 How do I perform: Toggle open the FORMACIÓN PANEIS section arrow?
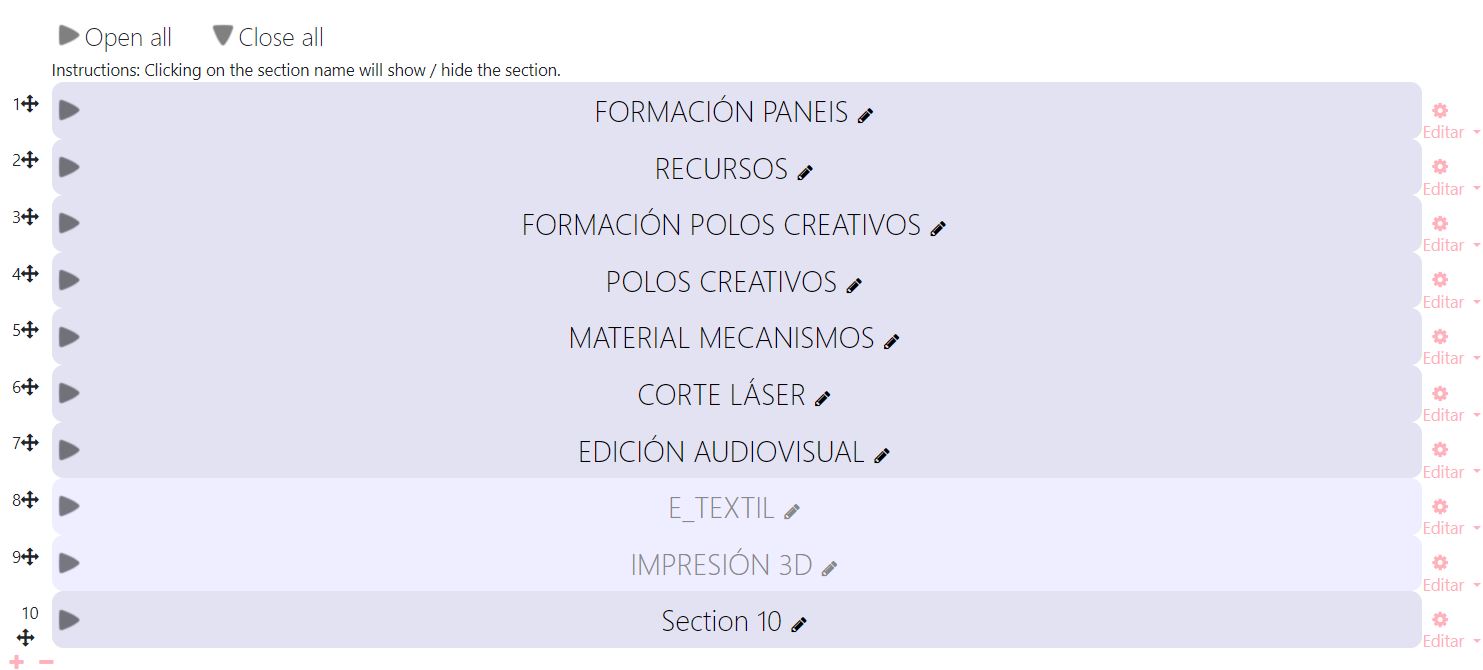[x=69, y=110]
